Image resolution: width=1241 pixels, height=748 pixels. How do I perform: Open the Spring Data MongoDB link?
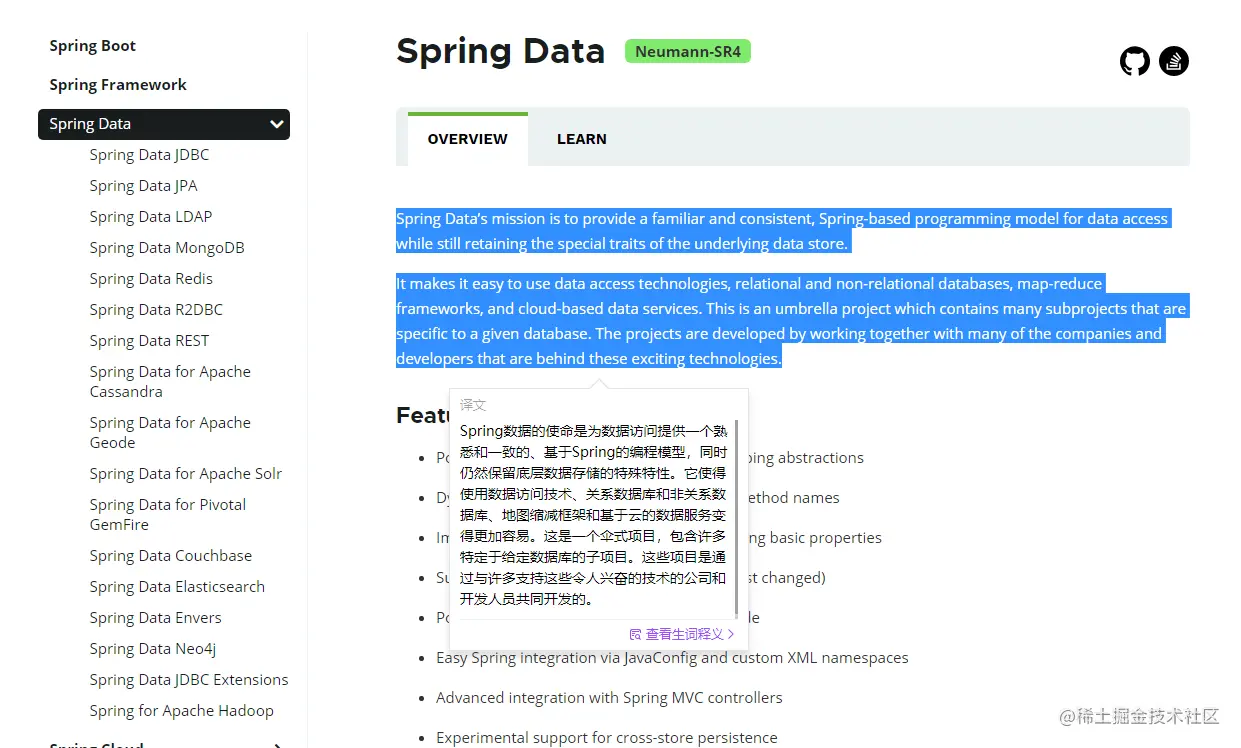tap(167, 248)
